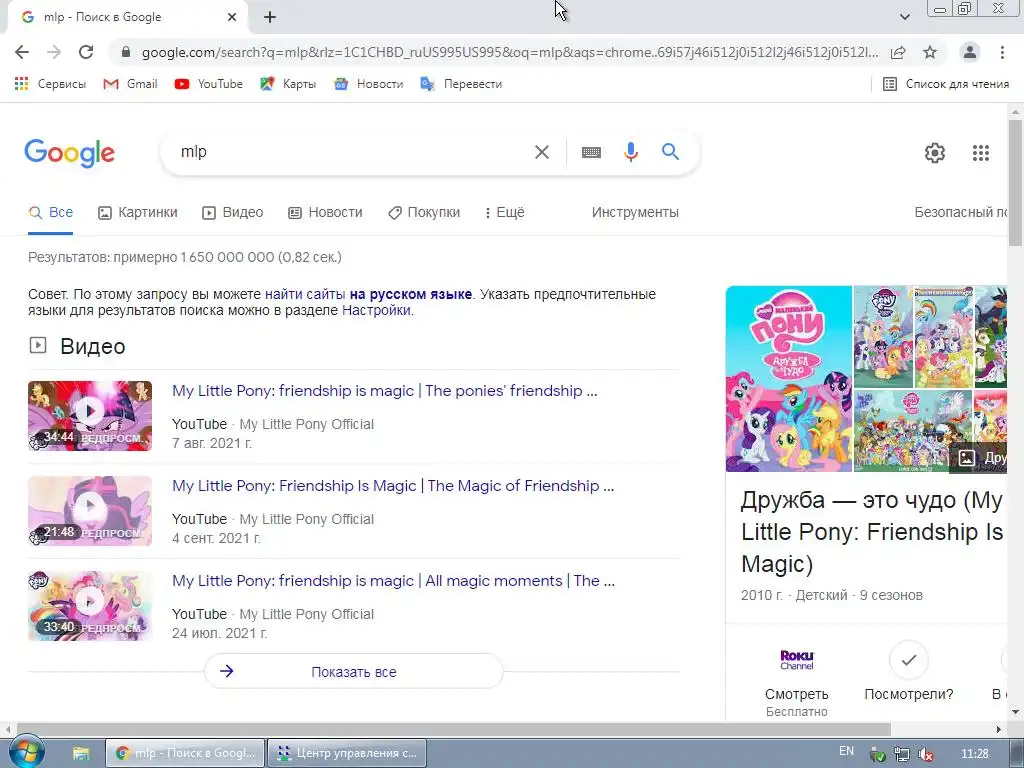The width and height of the screenshot is (1024, 768).
Task: Play the 33:40 video thumbnail
Action: (x=90, y=605)
